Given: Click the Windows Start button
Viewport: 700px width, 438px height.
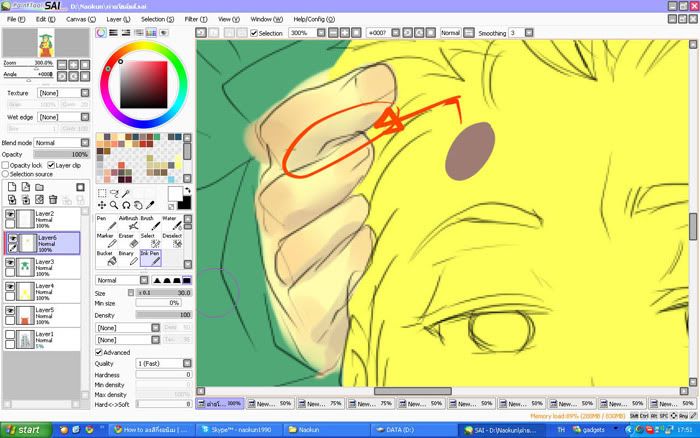Looking at the screenshot, I should coord(24,429).
